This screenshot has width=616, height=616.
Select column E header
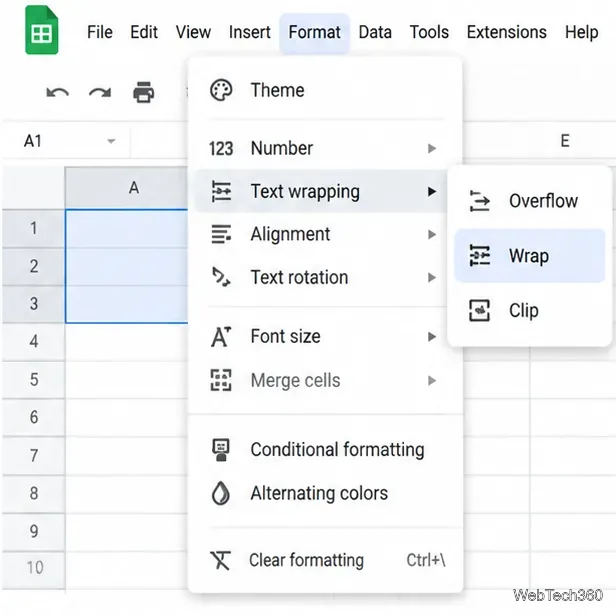click(x=565, y=141)
